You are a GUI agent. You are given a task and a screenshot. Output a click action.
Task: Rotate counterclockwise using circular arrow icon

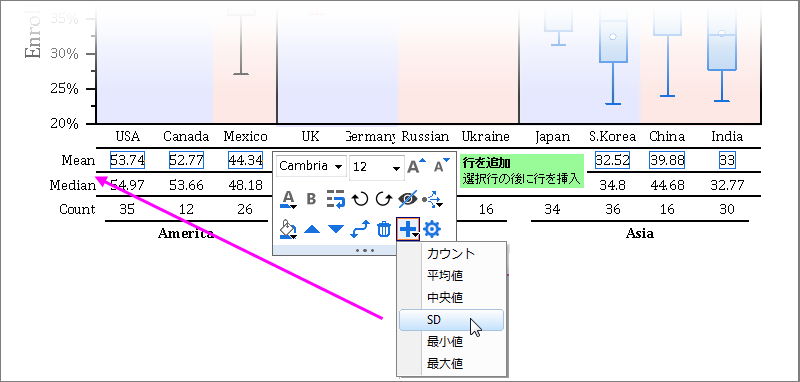coord(360,199)
